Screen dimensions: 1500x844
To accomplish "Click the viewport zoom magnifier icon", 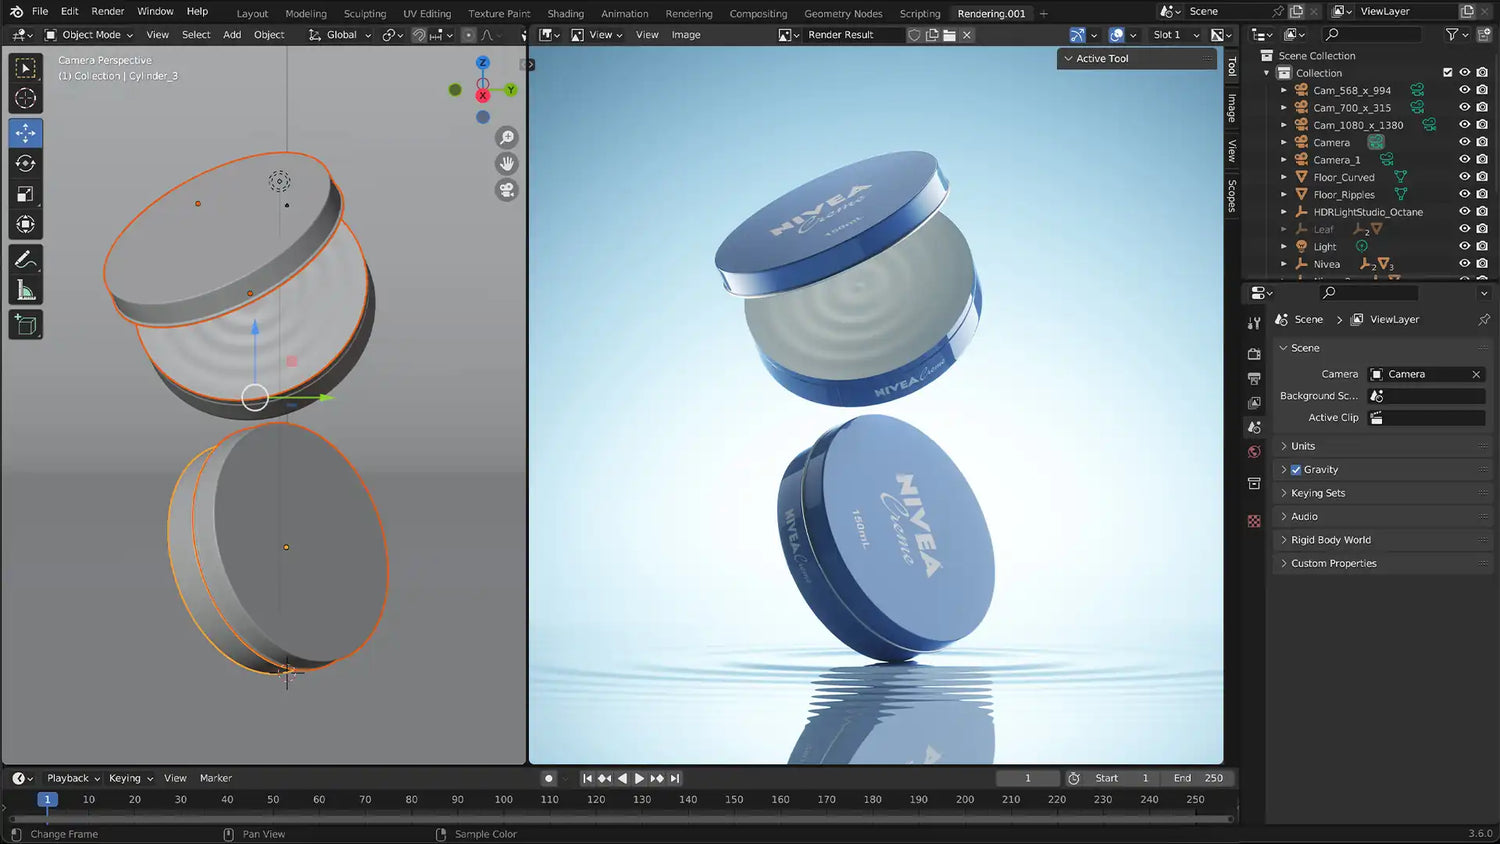I will tap(507, 137).
